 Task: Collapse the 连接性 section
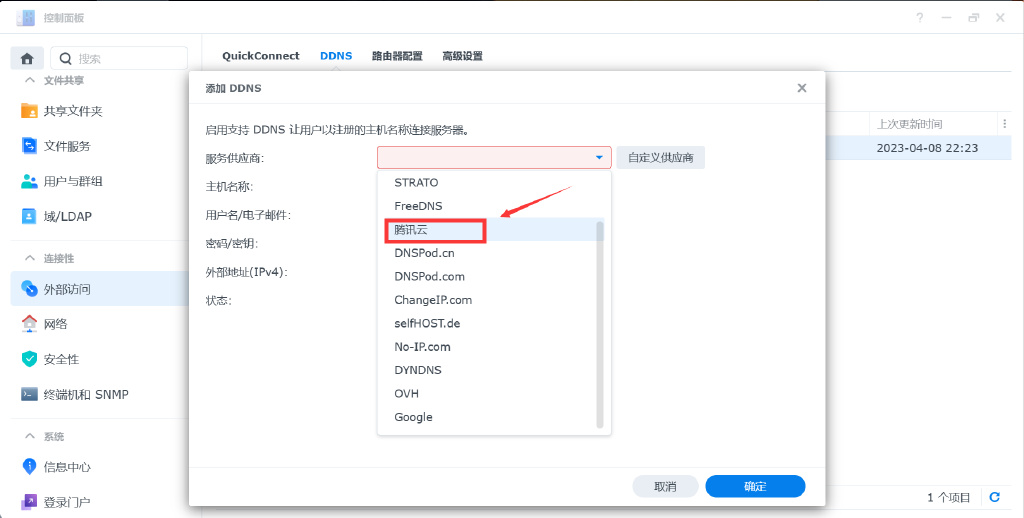pyautogui.click(x=29, y=258)
